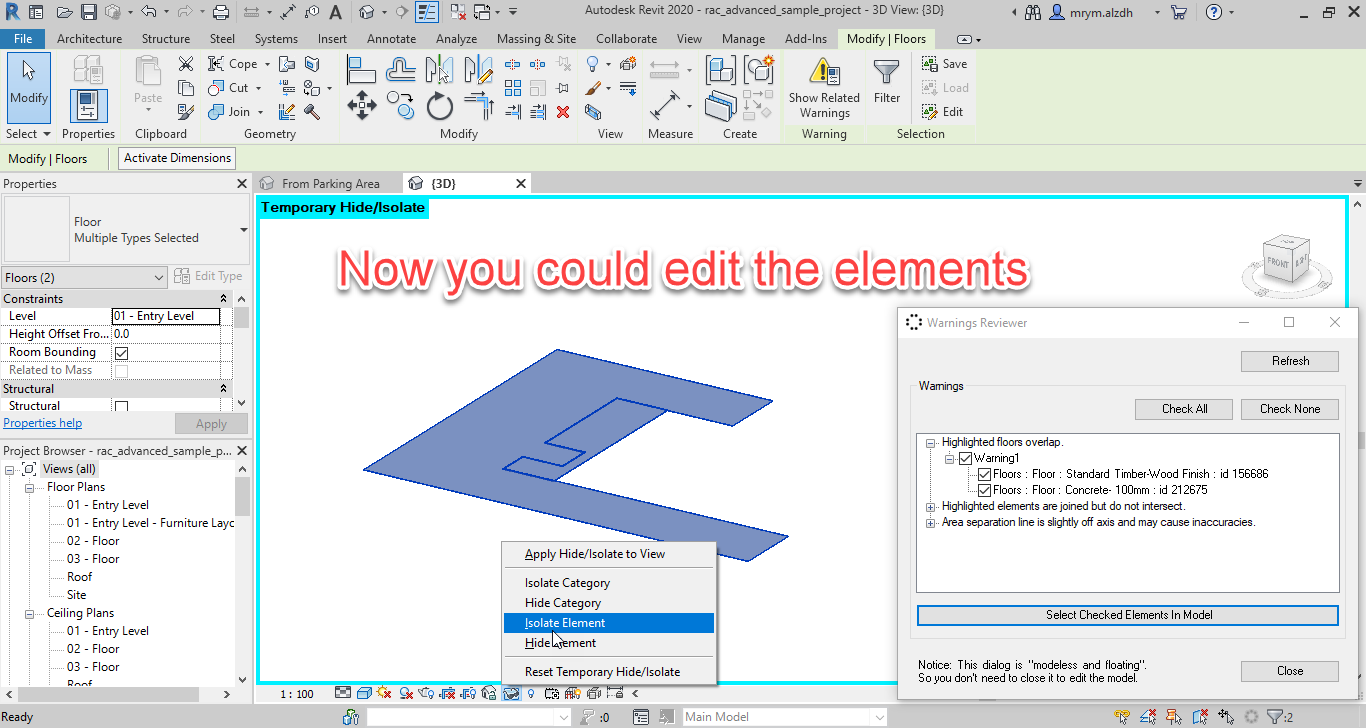Collapse the Highlighted floors overlap node
Image resolution: width=1366 pixels, height=728 pixels.
(931, 442)
